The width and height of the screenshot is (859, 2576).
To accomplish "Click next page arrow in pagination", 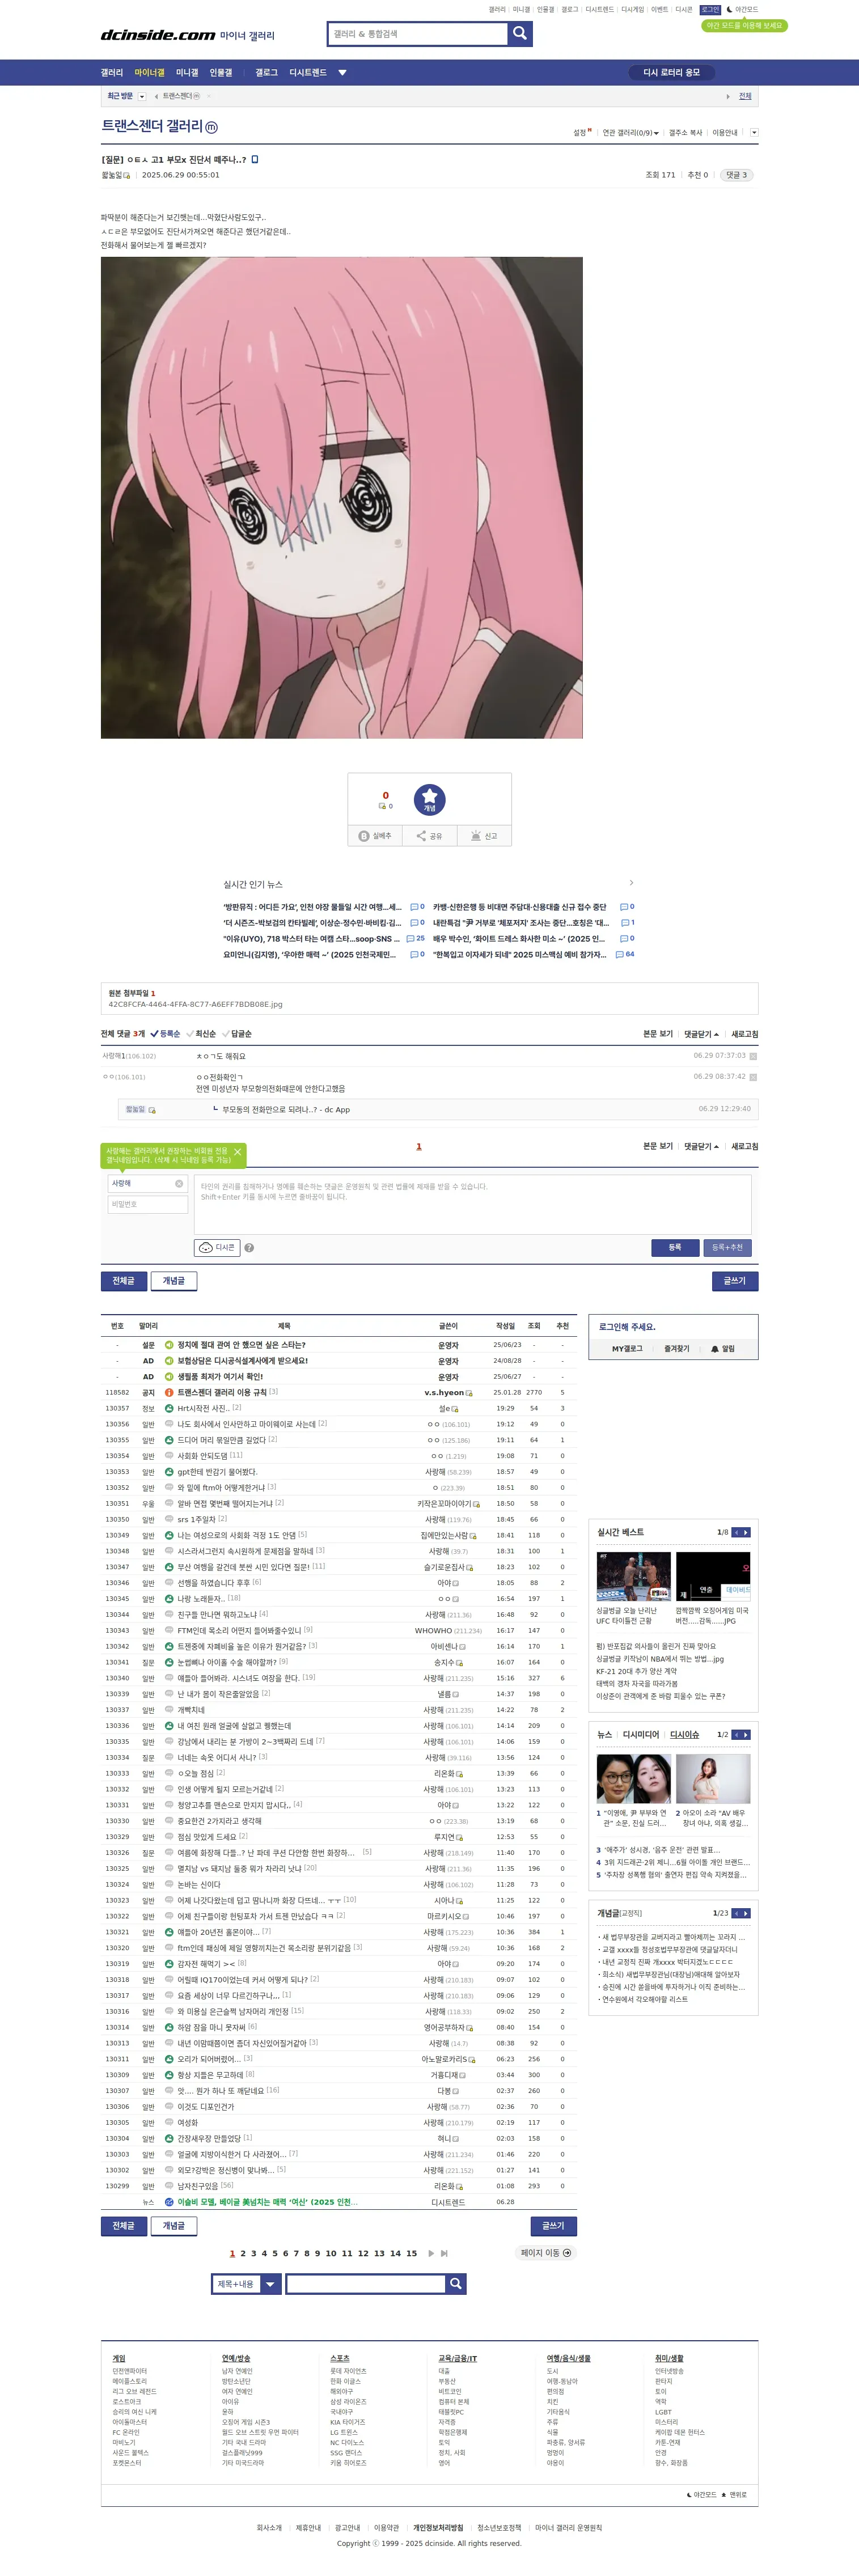I will tap(431, 2253).
